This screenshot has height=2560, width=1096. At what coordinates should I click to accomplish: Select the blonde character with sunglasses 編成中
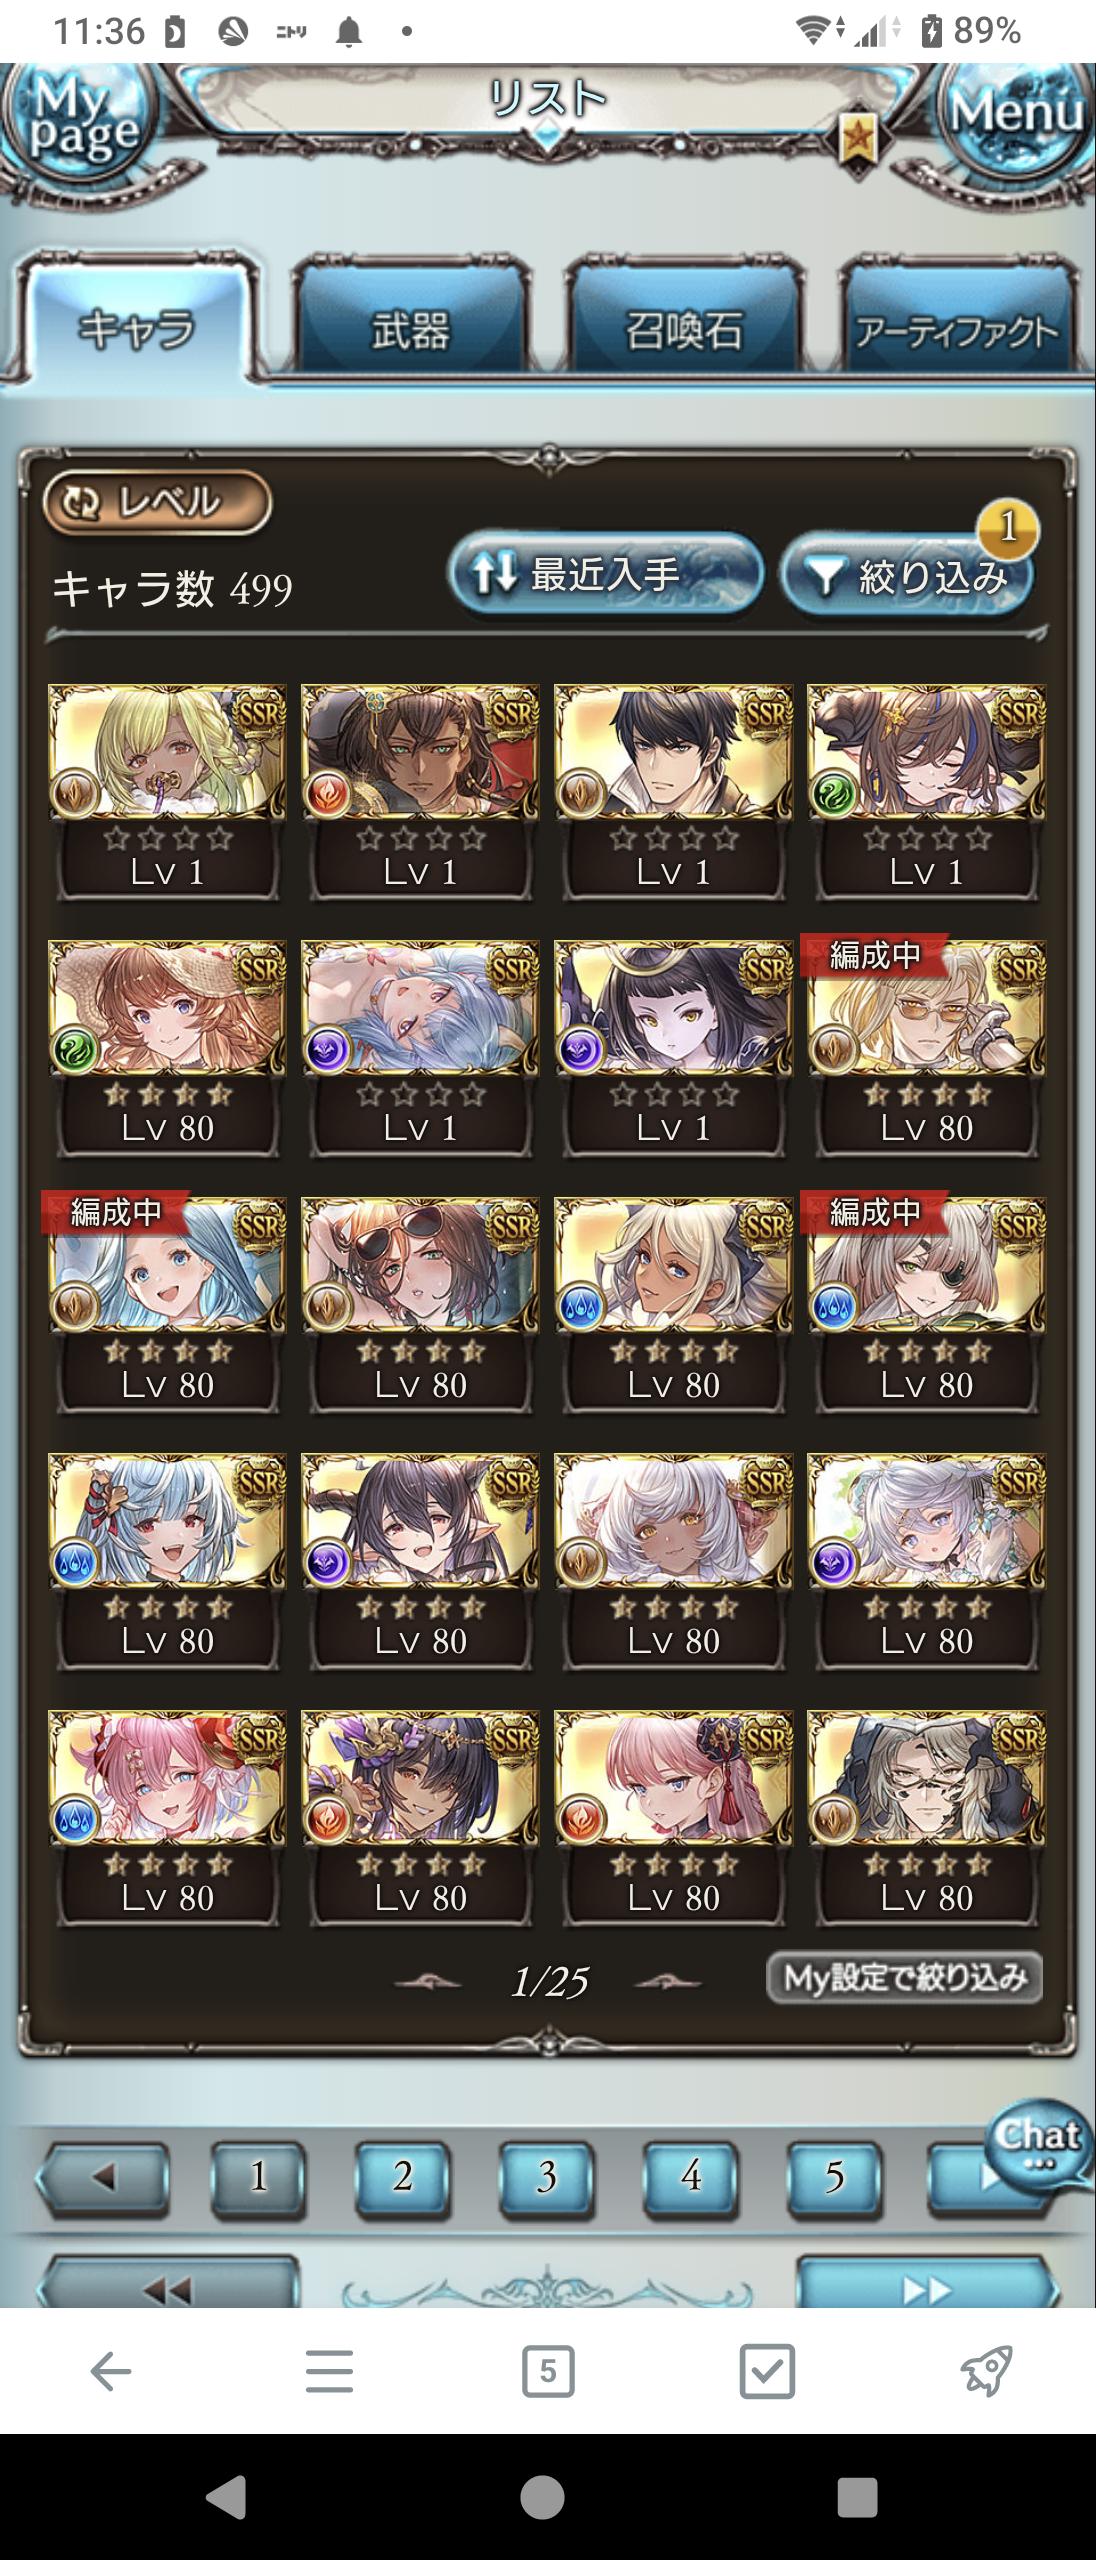coord(926,1048)
